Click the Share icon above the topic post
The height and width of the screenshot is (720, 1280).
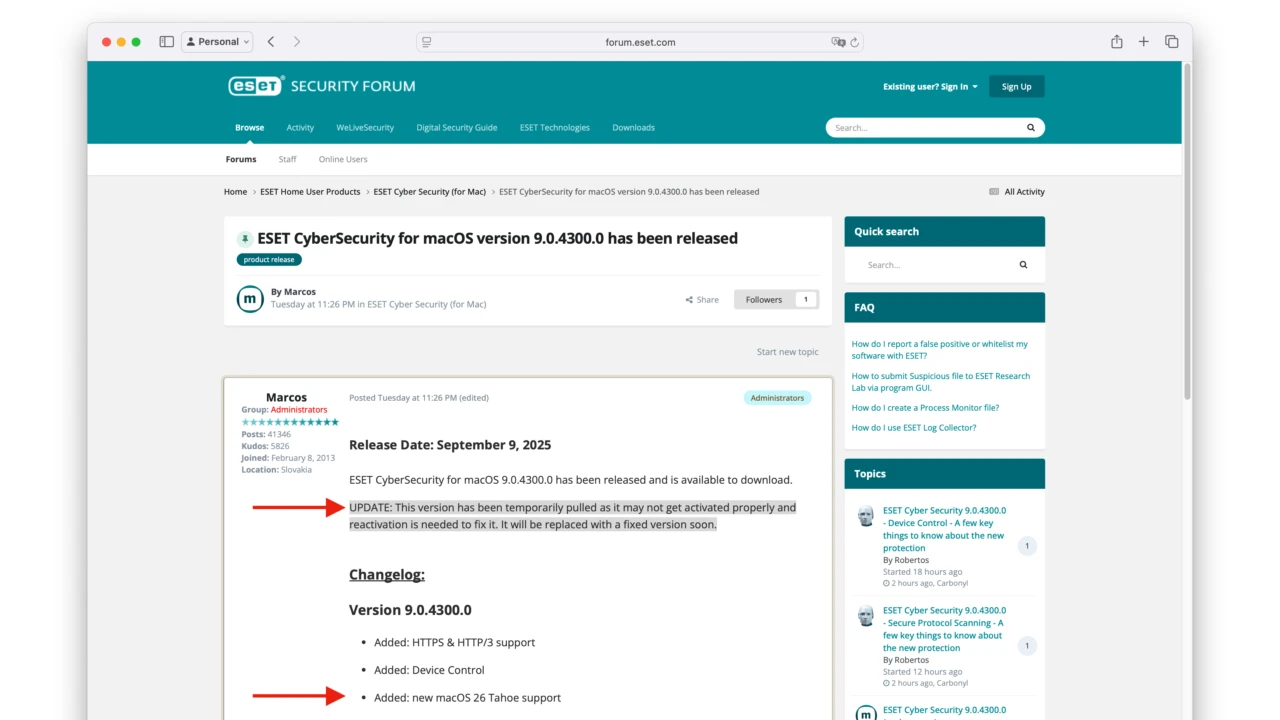point(689,299)
